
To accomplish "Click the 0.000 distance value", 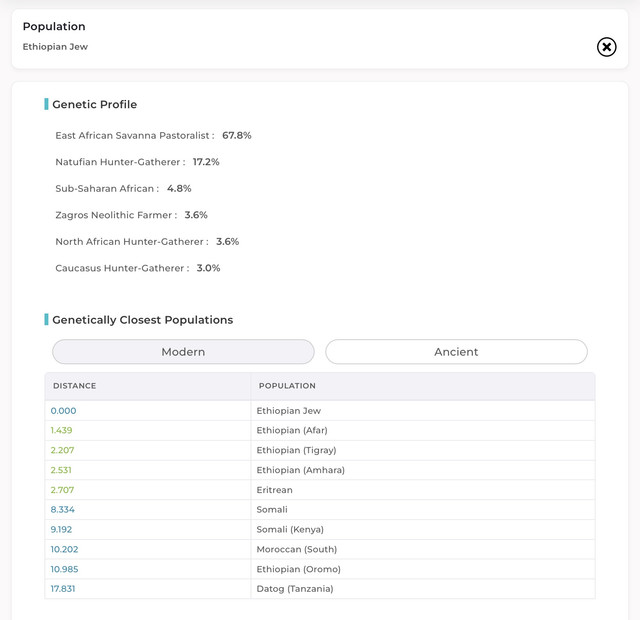I will point(63,411).
